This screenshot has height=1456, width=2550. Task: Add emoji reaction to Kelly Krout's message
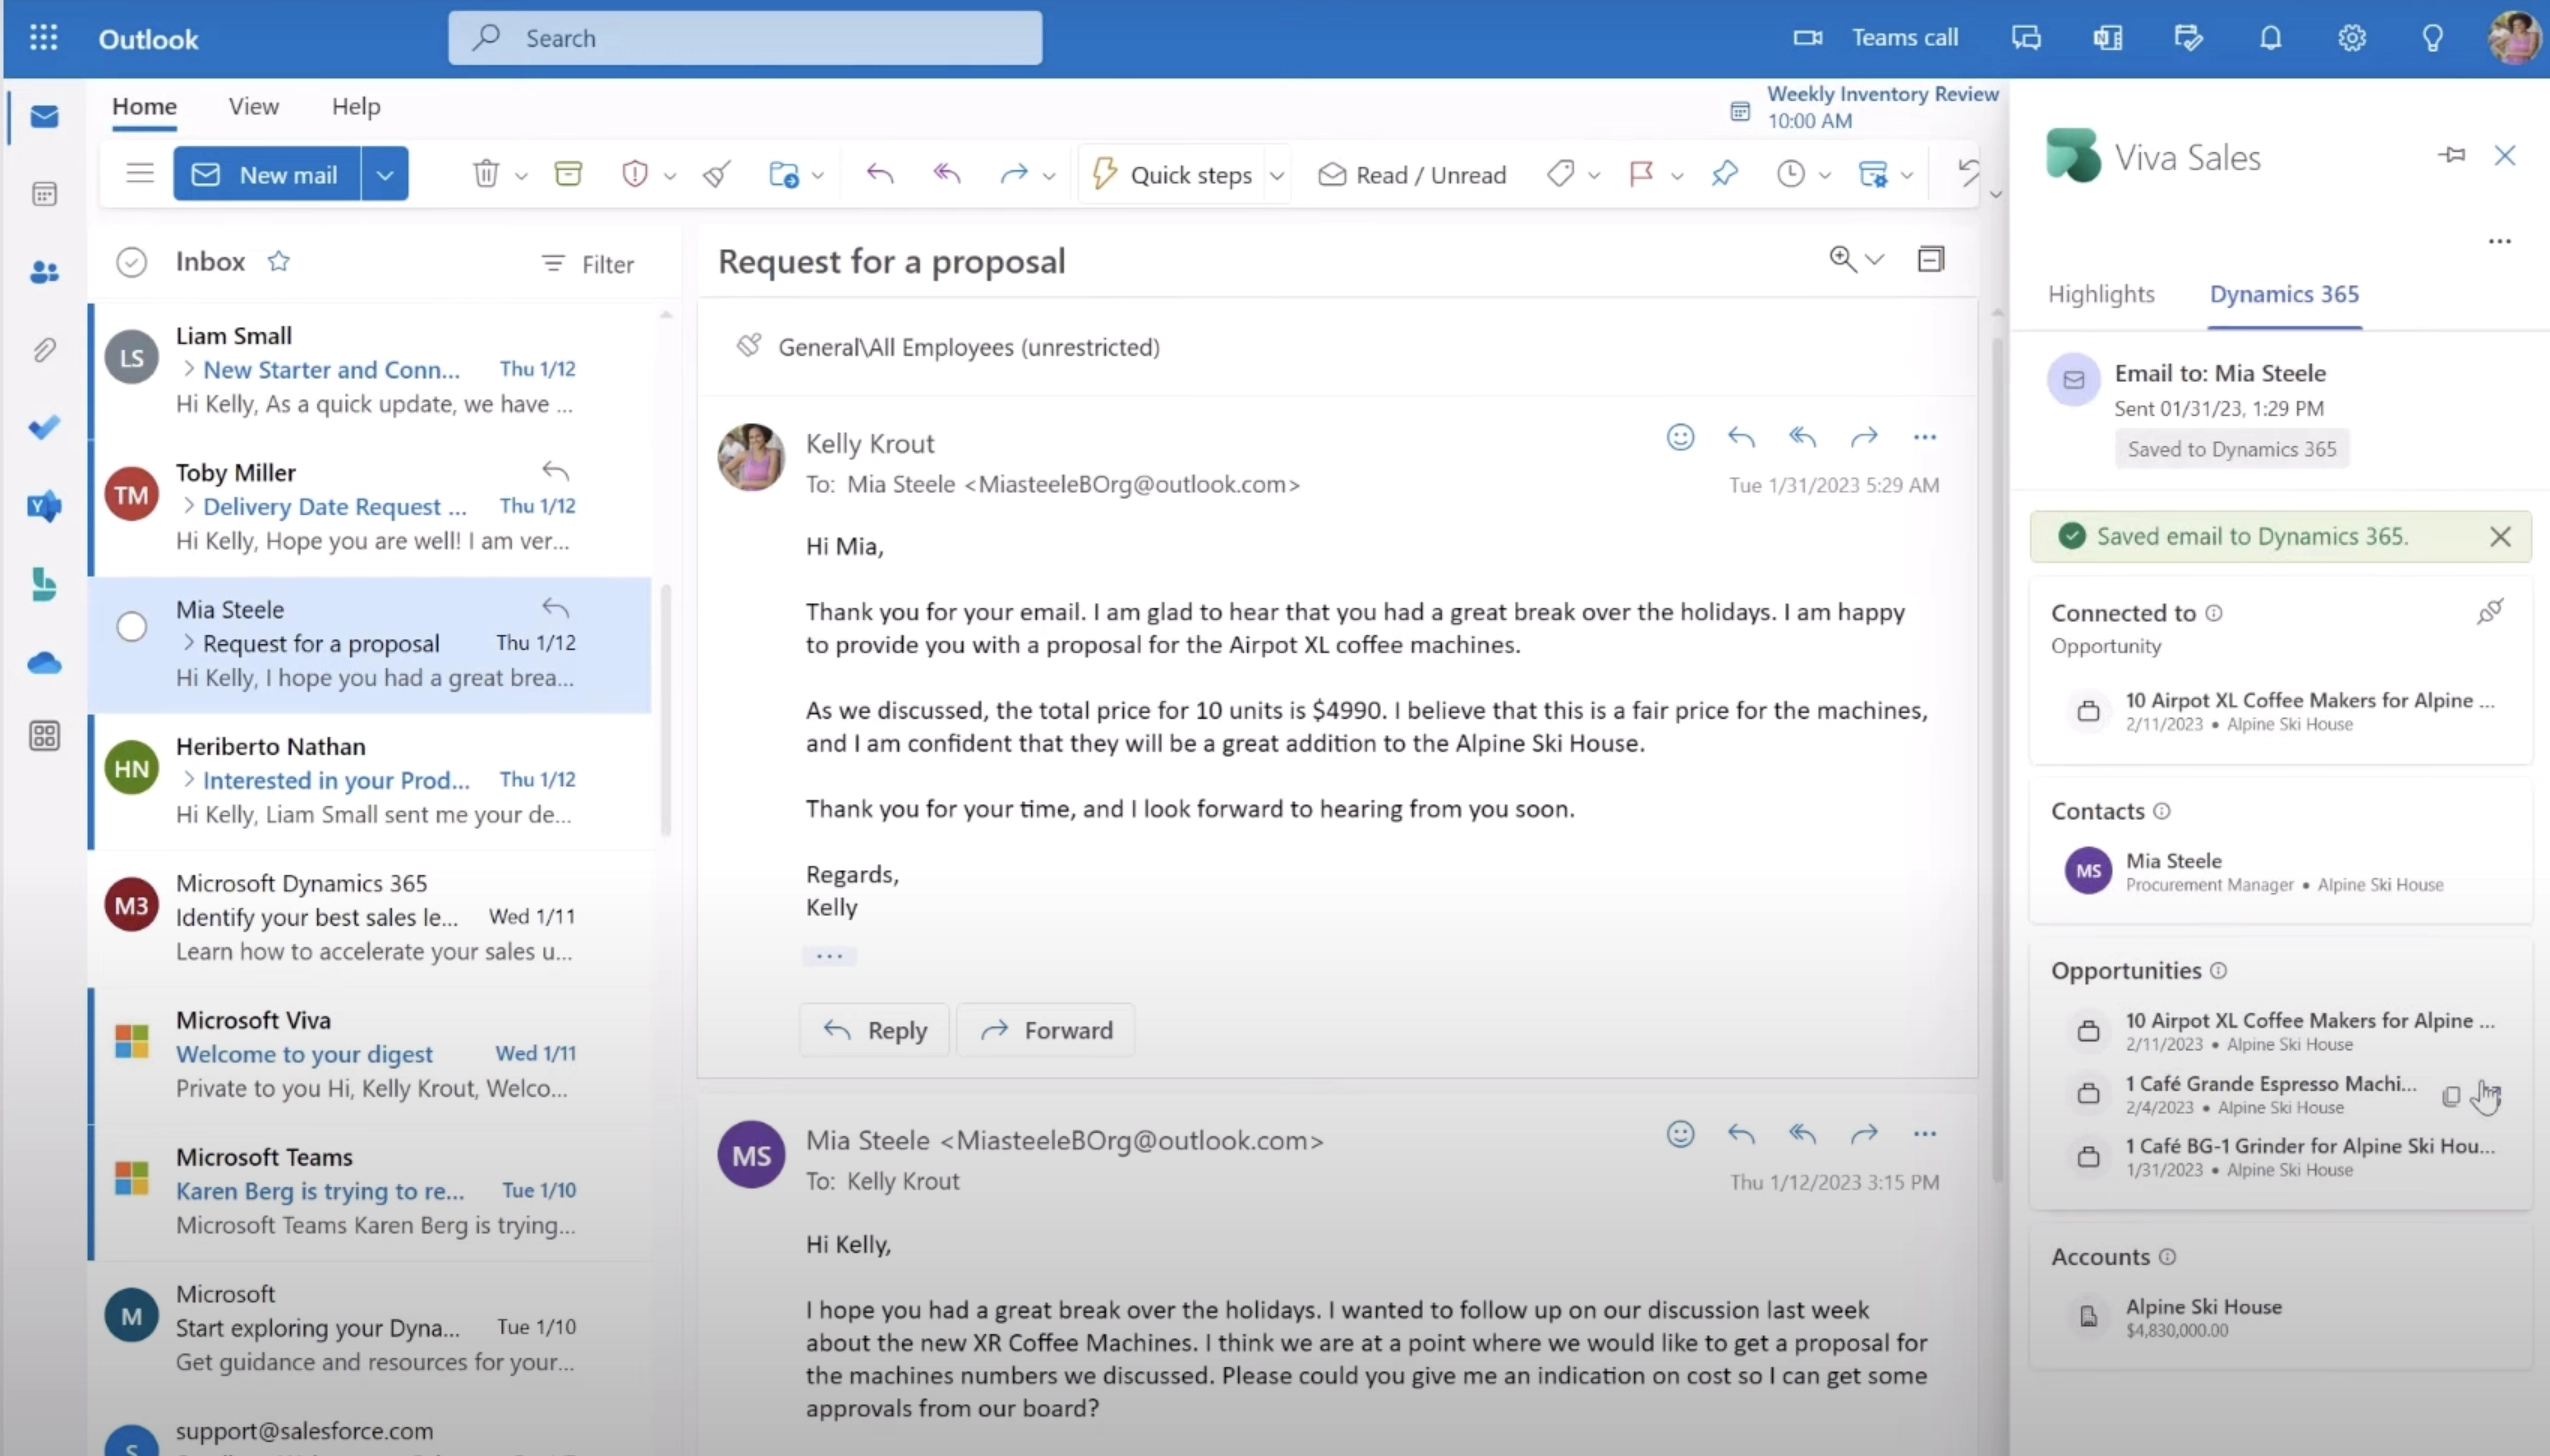point(1680,437)
